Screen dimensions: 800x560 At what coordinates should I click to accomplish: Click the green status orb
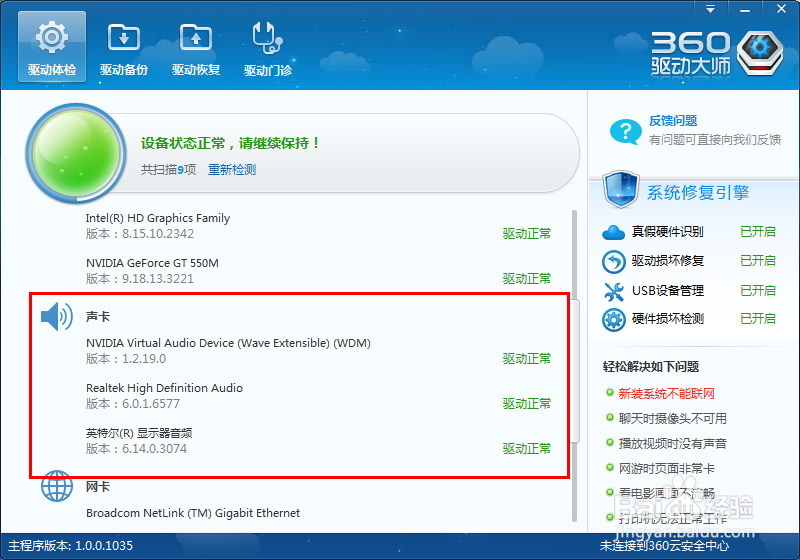[77, 152]
